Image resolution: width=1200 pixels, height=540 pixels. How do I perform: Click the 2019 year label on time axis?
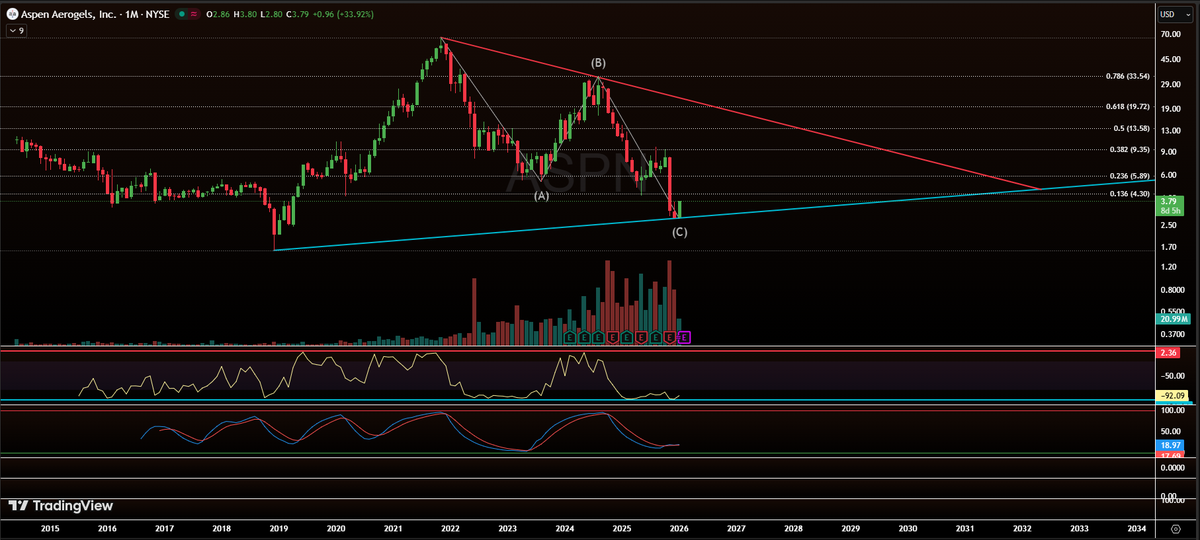278,527
